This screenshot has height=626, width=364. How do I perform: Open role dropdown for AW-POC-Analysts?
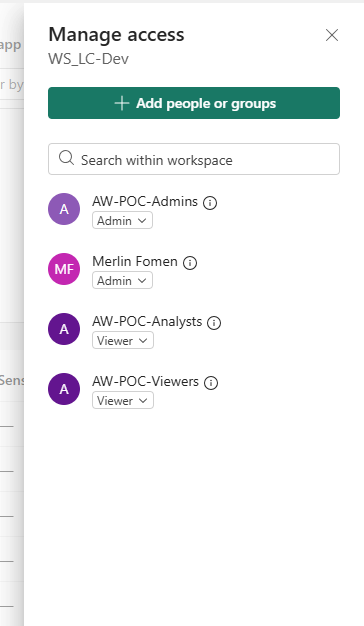(123, 341)
